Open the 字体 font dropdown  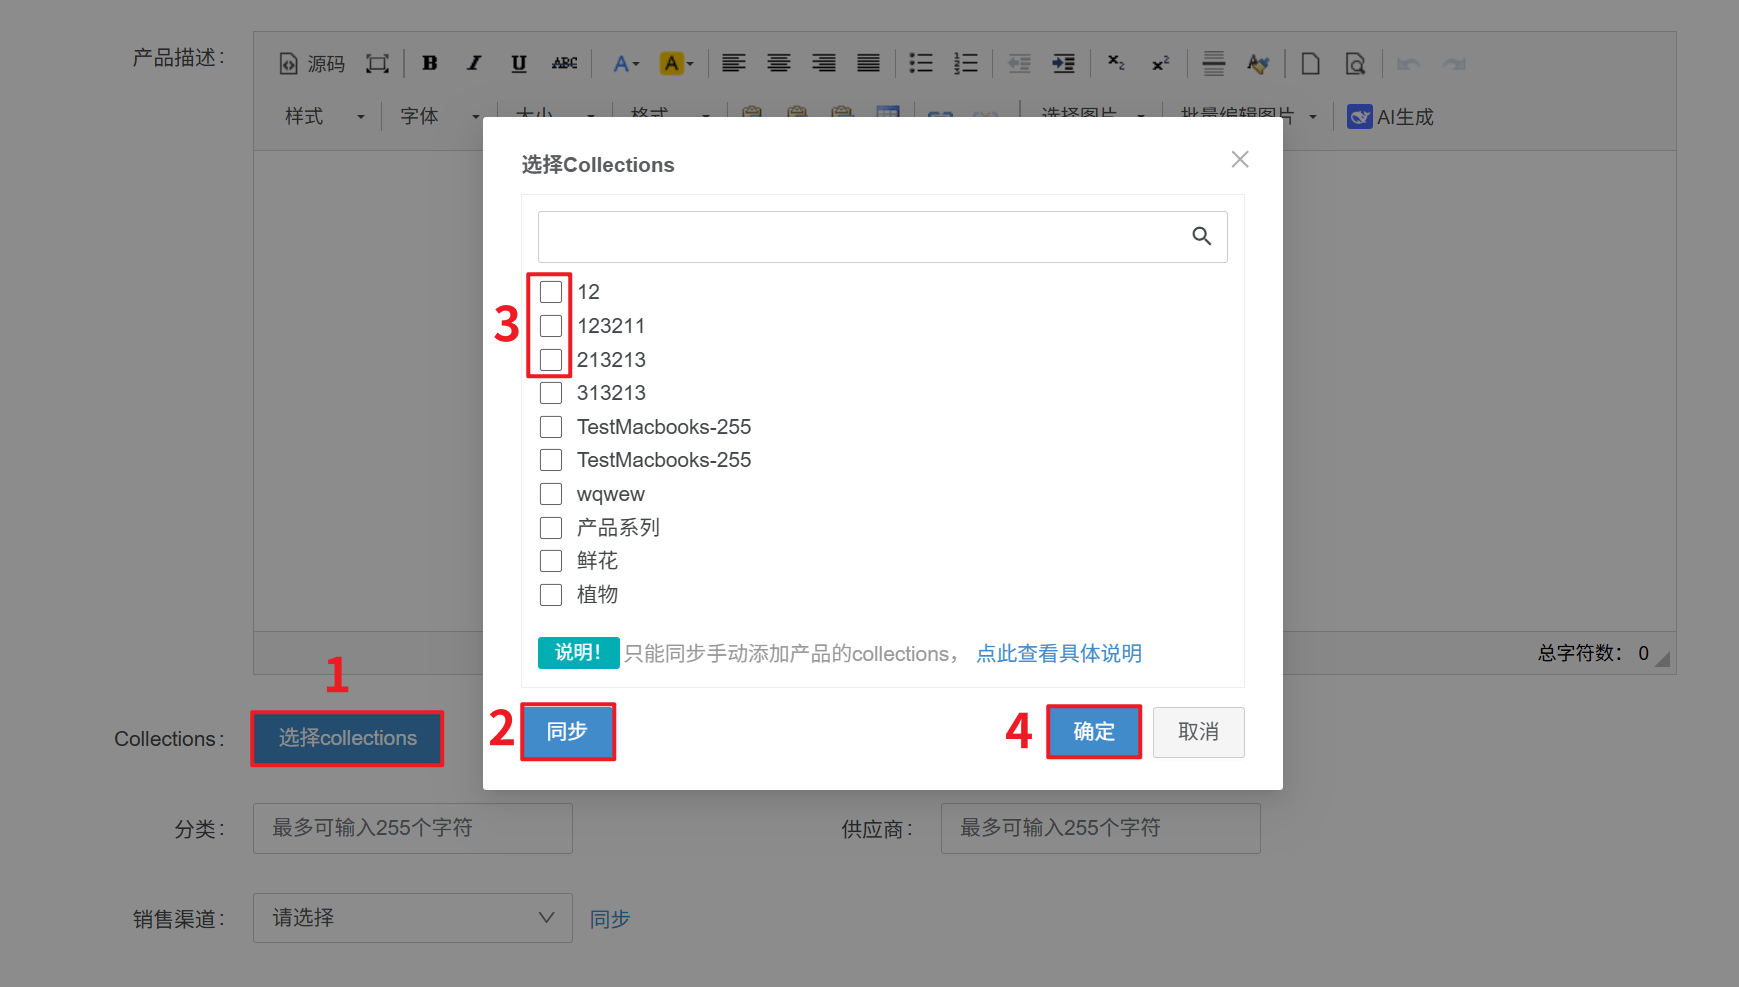coord(439,117)
